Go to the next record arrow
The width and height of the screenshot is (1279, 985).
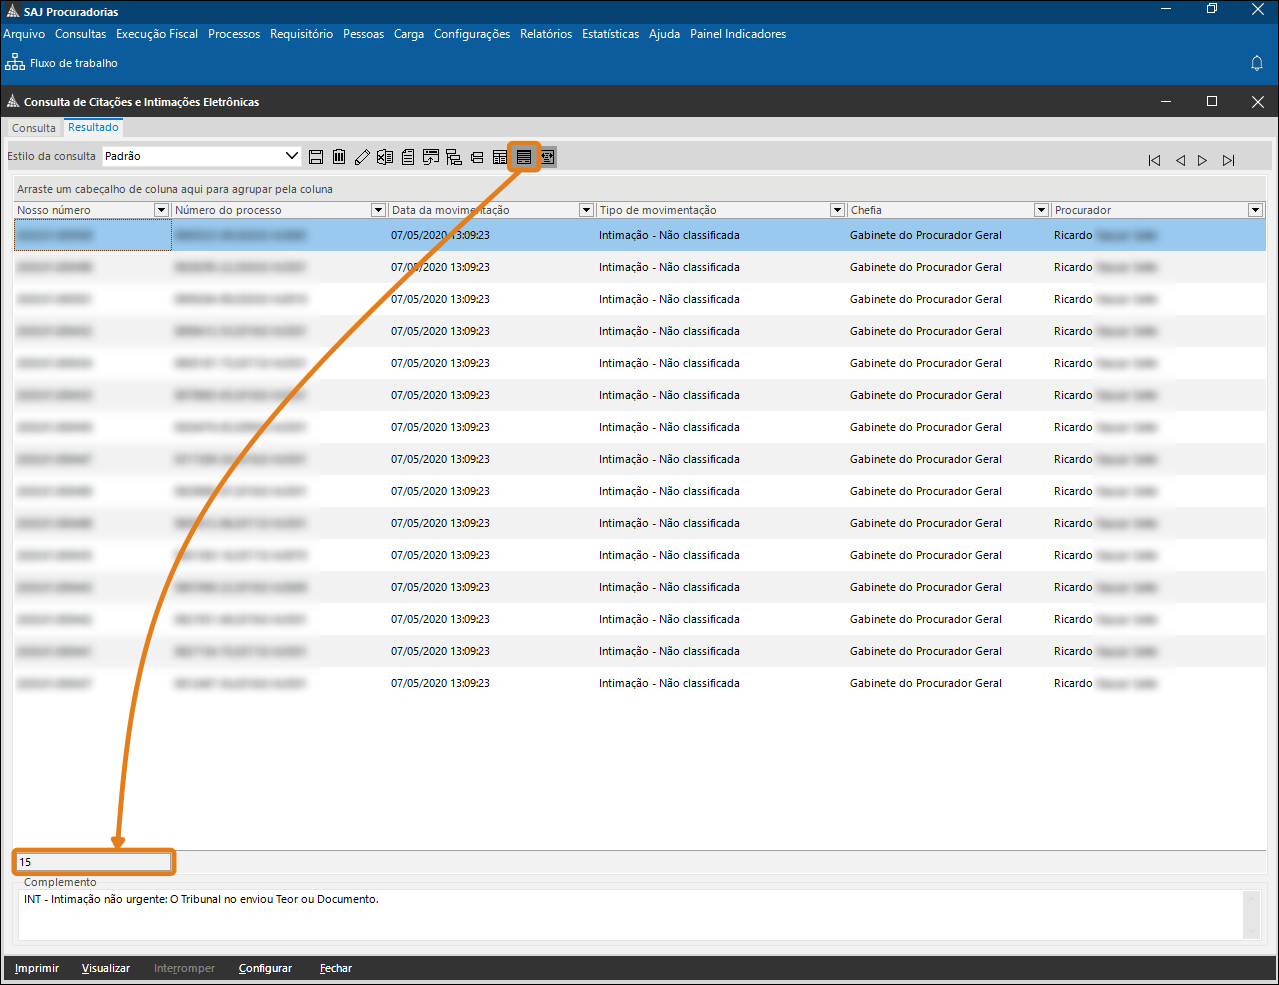(x=1203, y=160)
